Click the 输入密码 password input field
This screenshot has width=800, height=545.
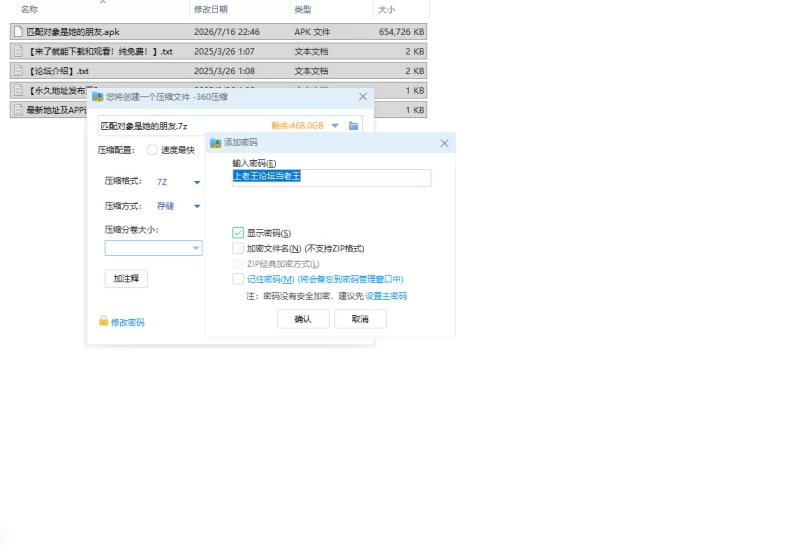coord(332,177)
